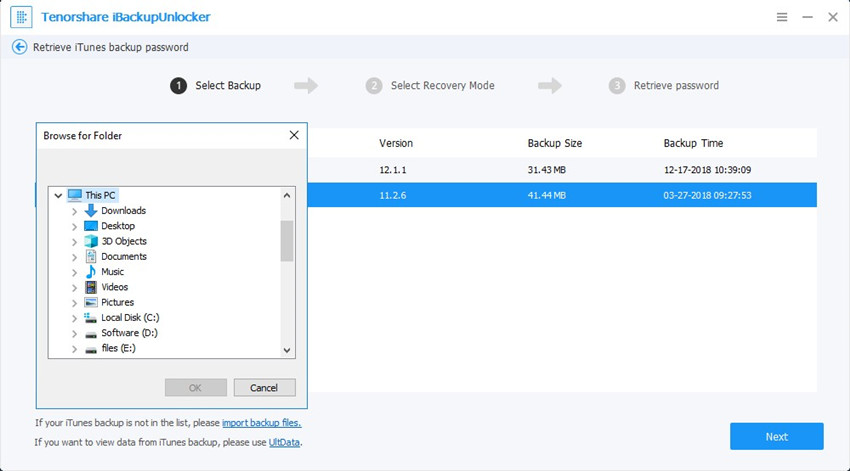Click the 31.43 MB size cell
850x471 pixels.
pyautogui.click(x=546, y=170)
